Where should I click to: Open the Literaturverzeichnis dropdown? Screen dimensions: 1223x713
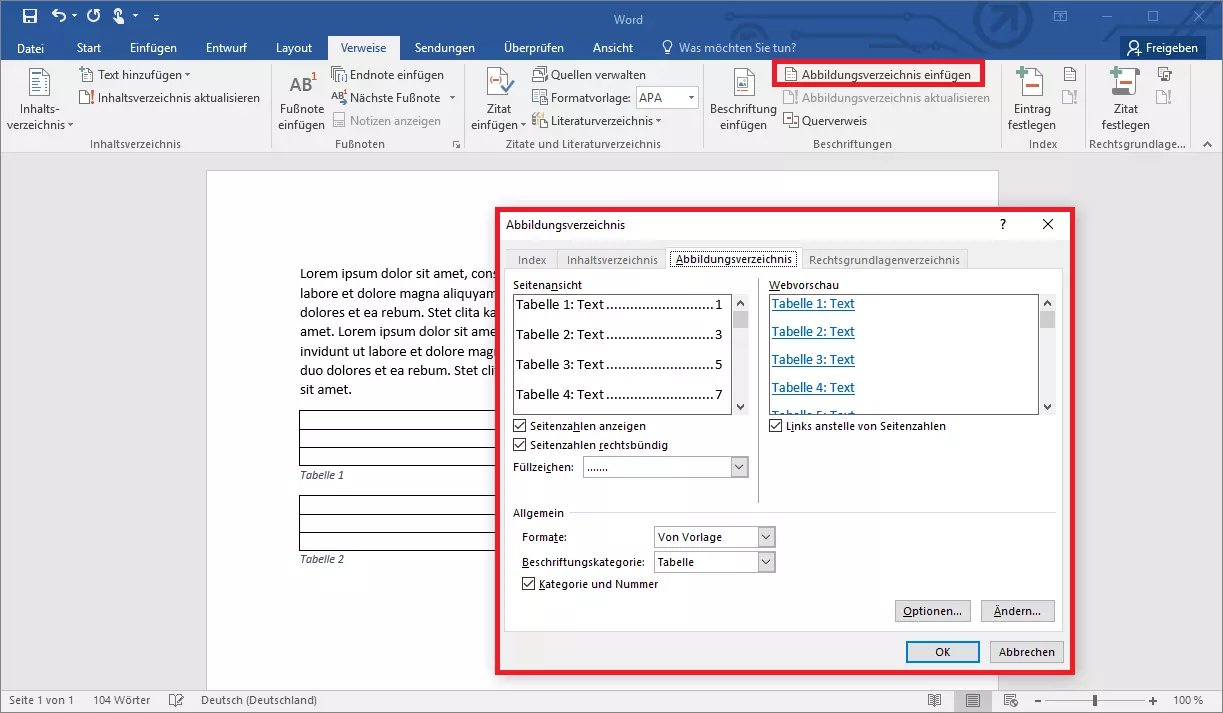coord(597,121)
